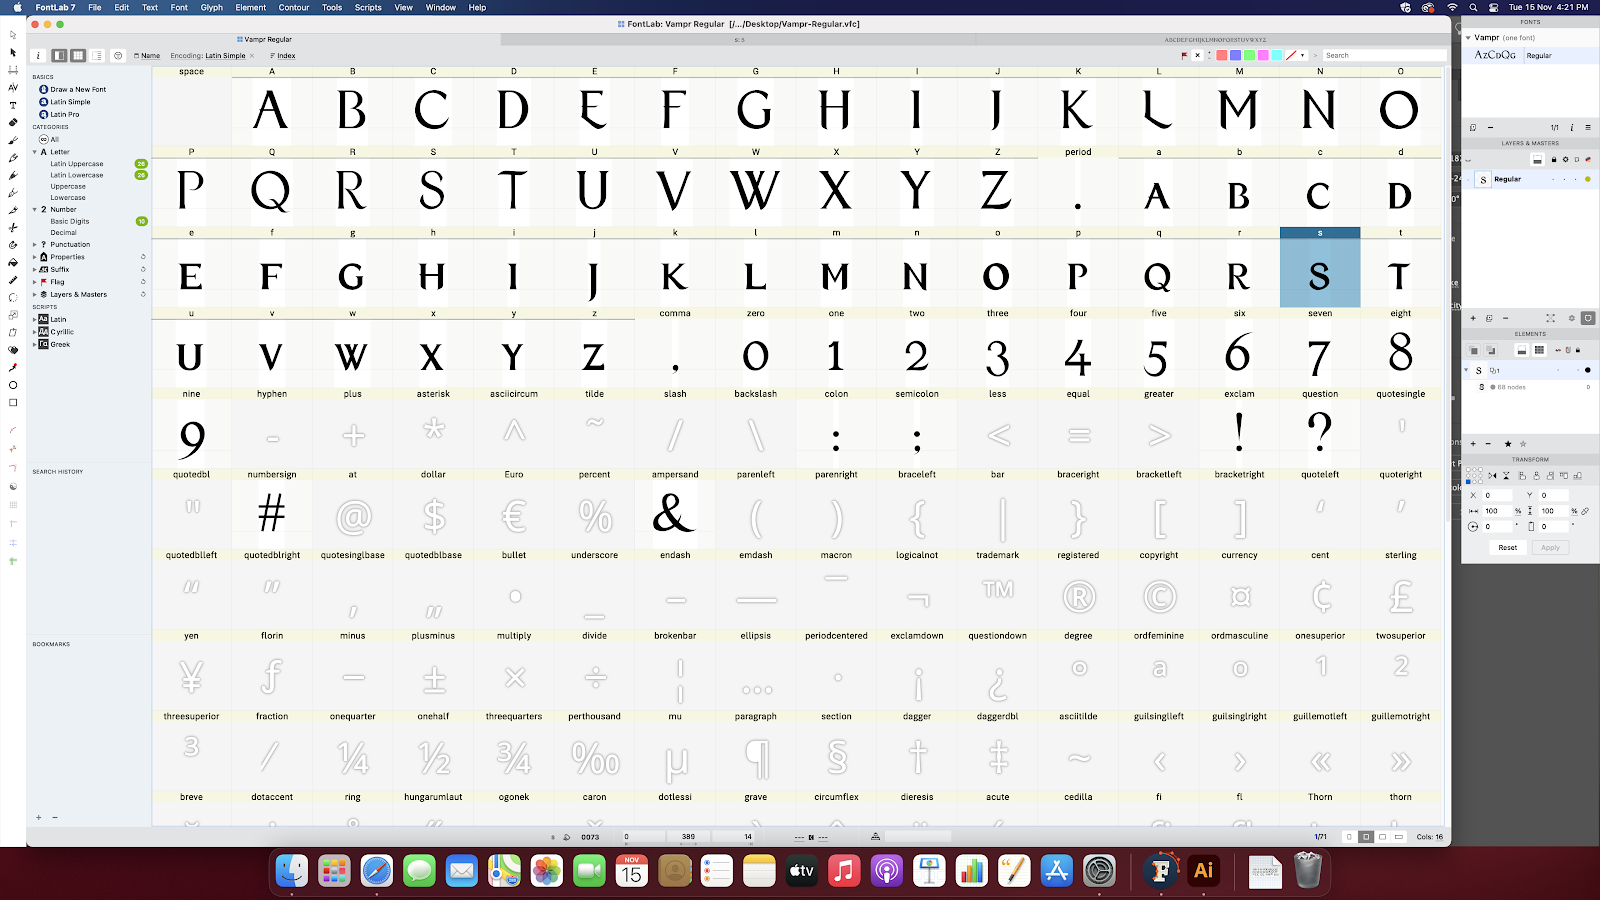Switch to list view of glyphs
The image size is (1600, 900).
pos(97,56)
